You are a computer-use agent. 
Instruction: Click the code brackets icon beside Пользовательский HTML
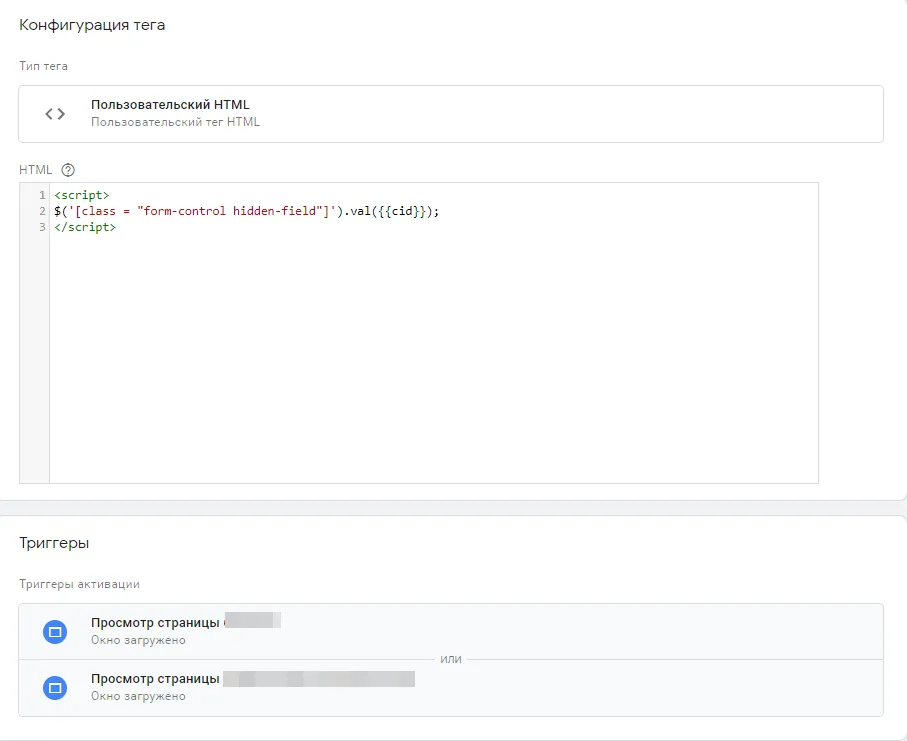pos(55,114)
